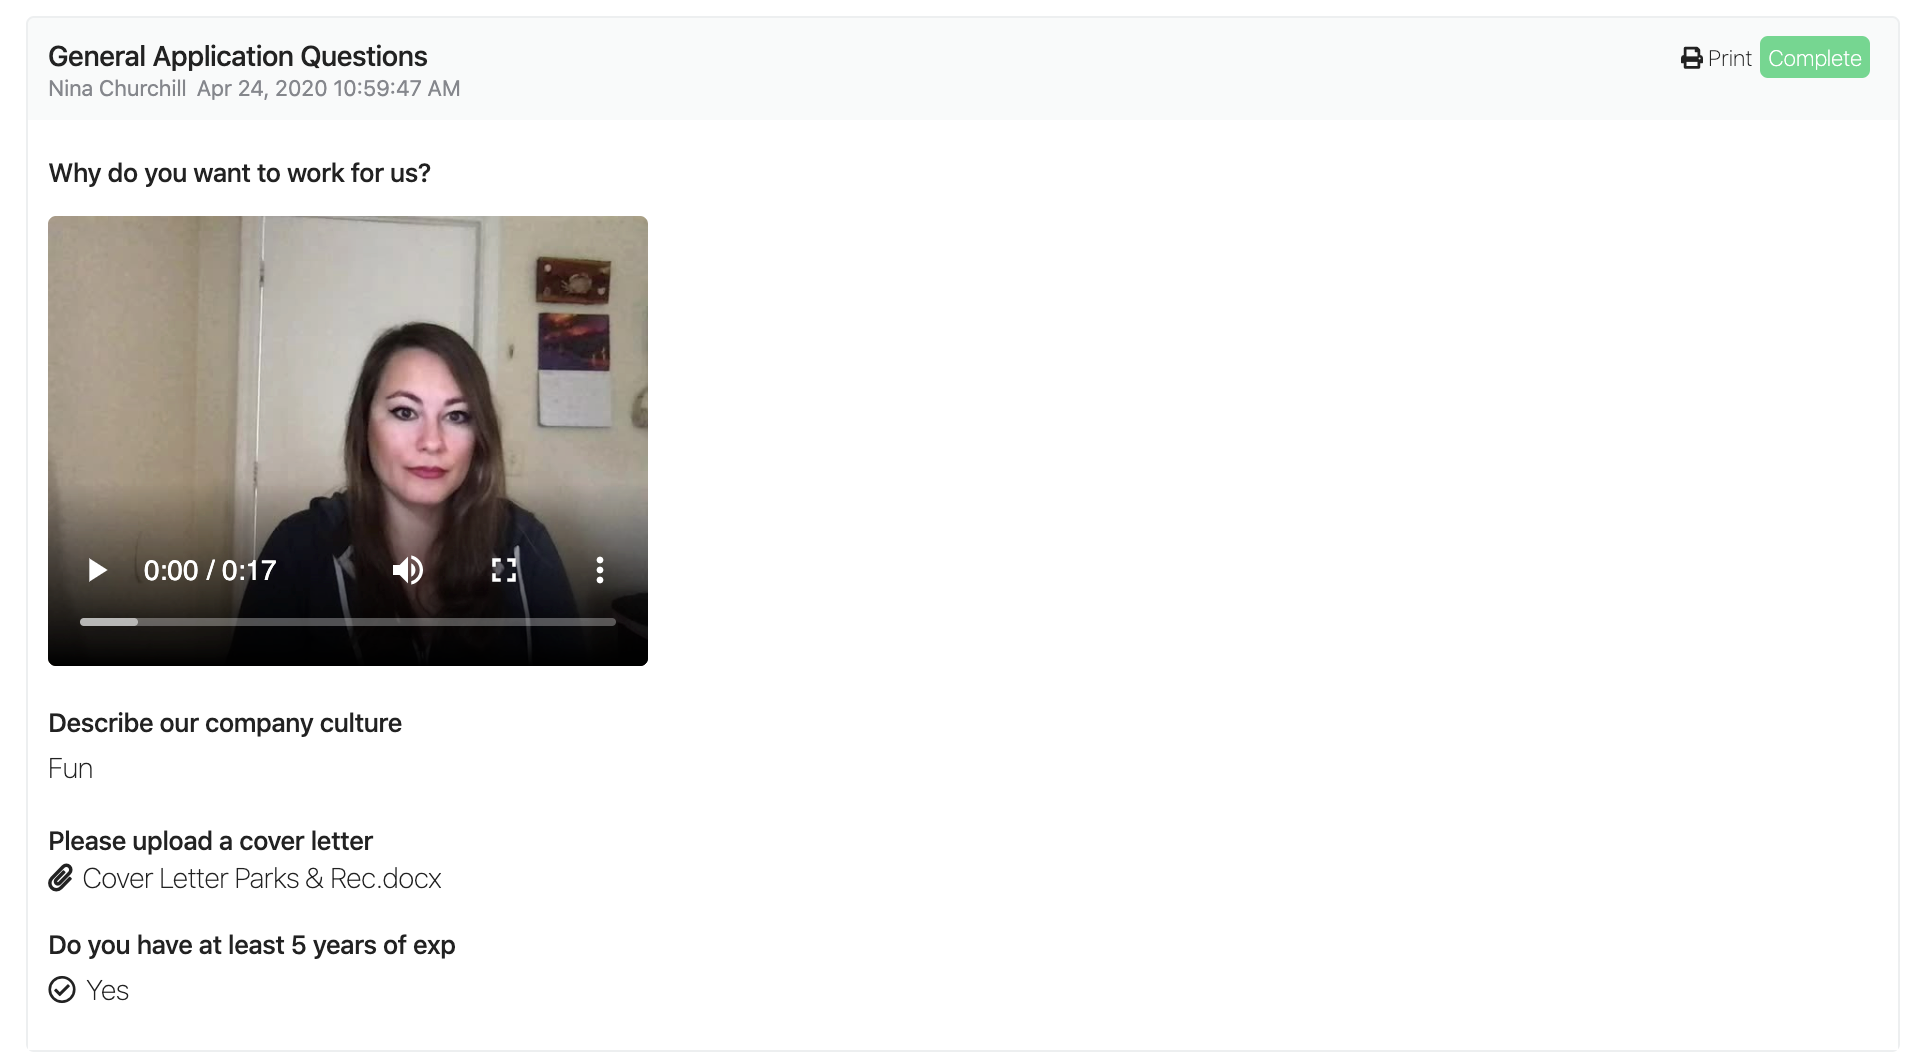Viewport: 1922px width, 1062px height.
Task: Play the applicant's video response
Action: (97, 570)
